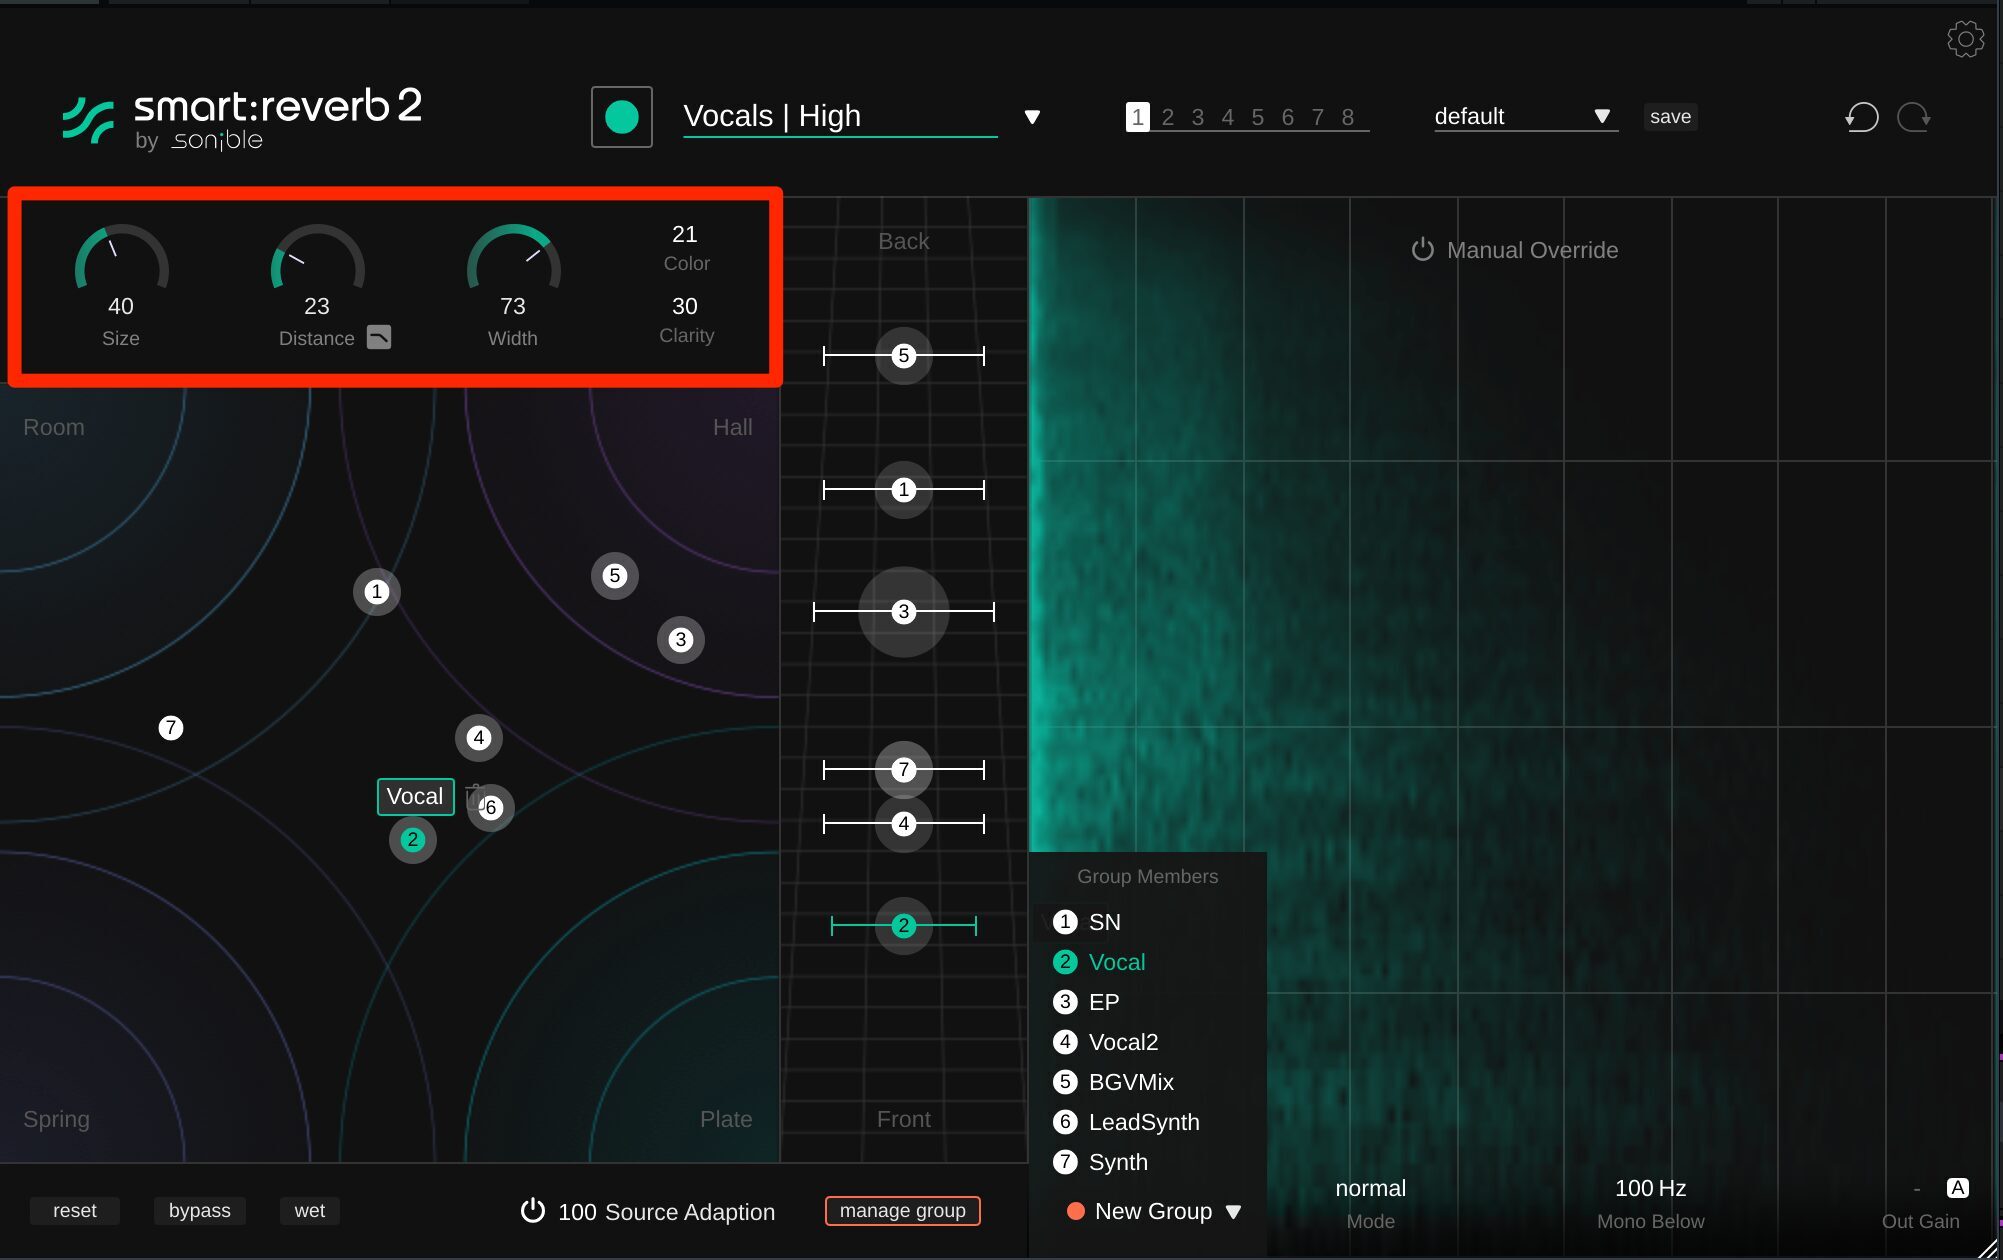Image resolution: width=2003 pixels, height=1260 pixels.
Task: Click the smart:reverb 2 sonible logo
Action: click(x=243, y=119)
